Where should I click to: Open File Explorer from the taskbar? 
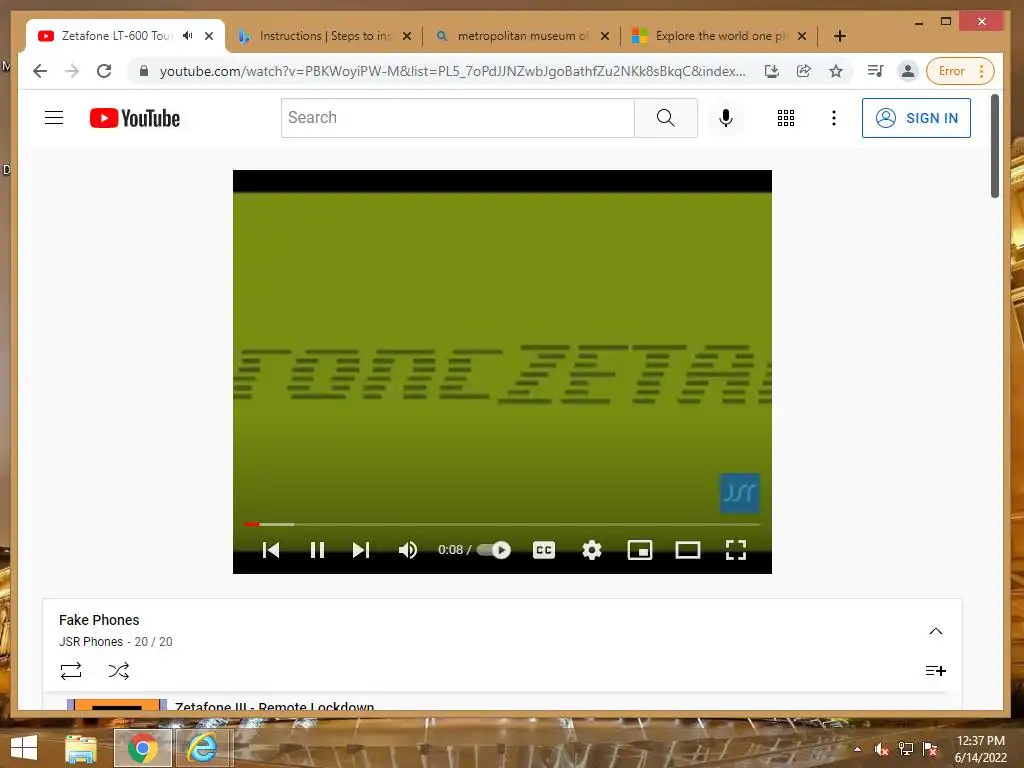pyautogui.click(x=81, y=748)
